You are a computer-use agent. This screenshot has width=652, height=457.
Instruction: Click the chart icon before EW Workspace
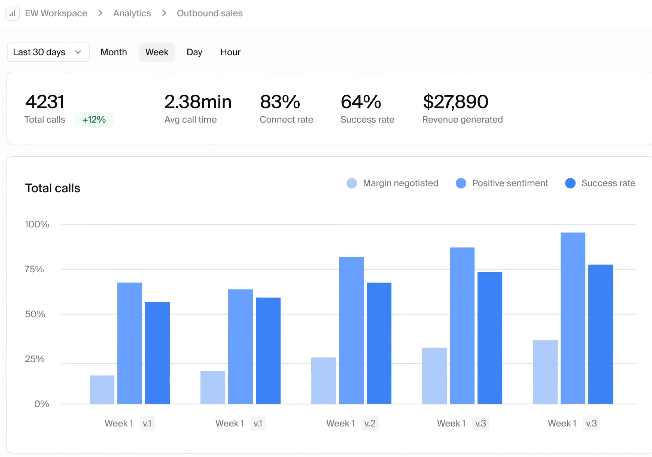point(13,14)
